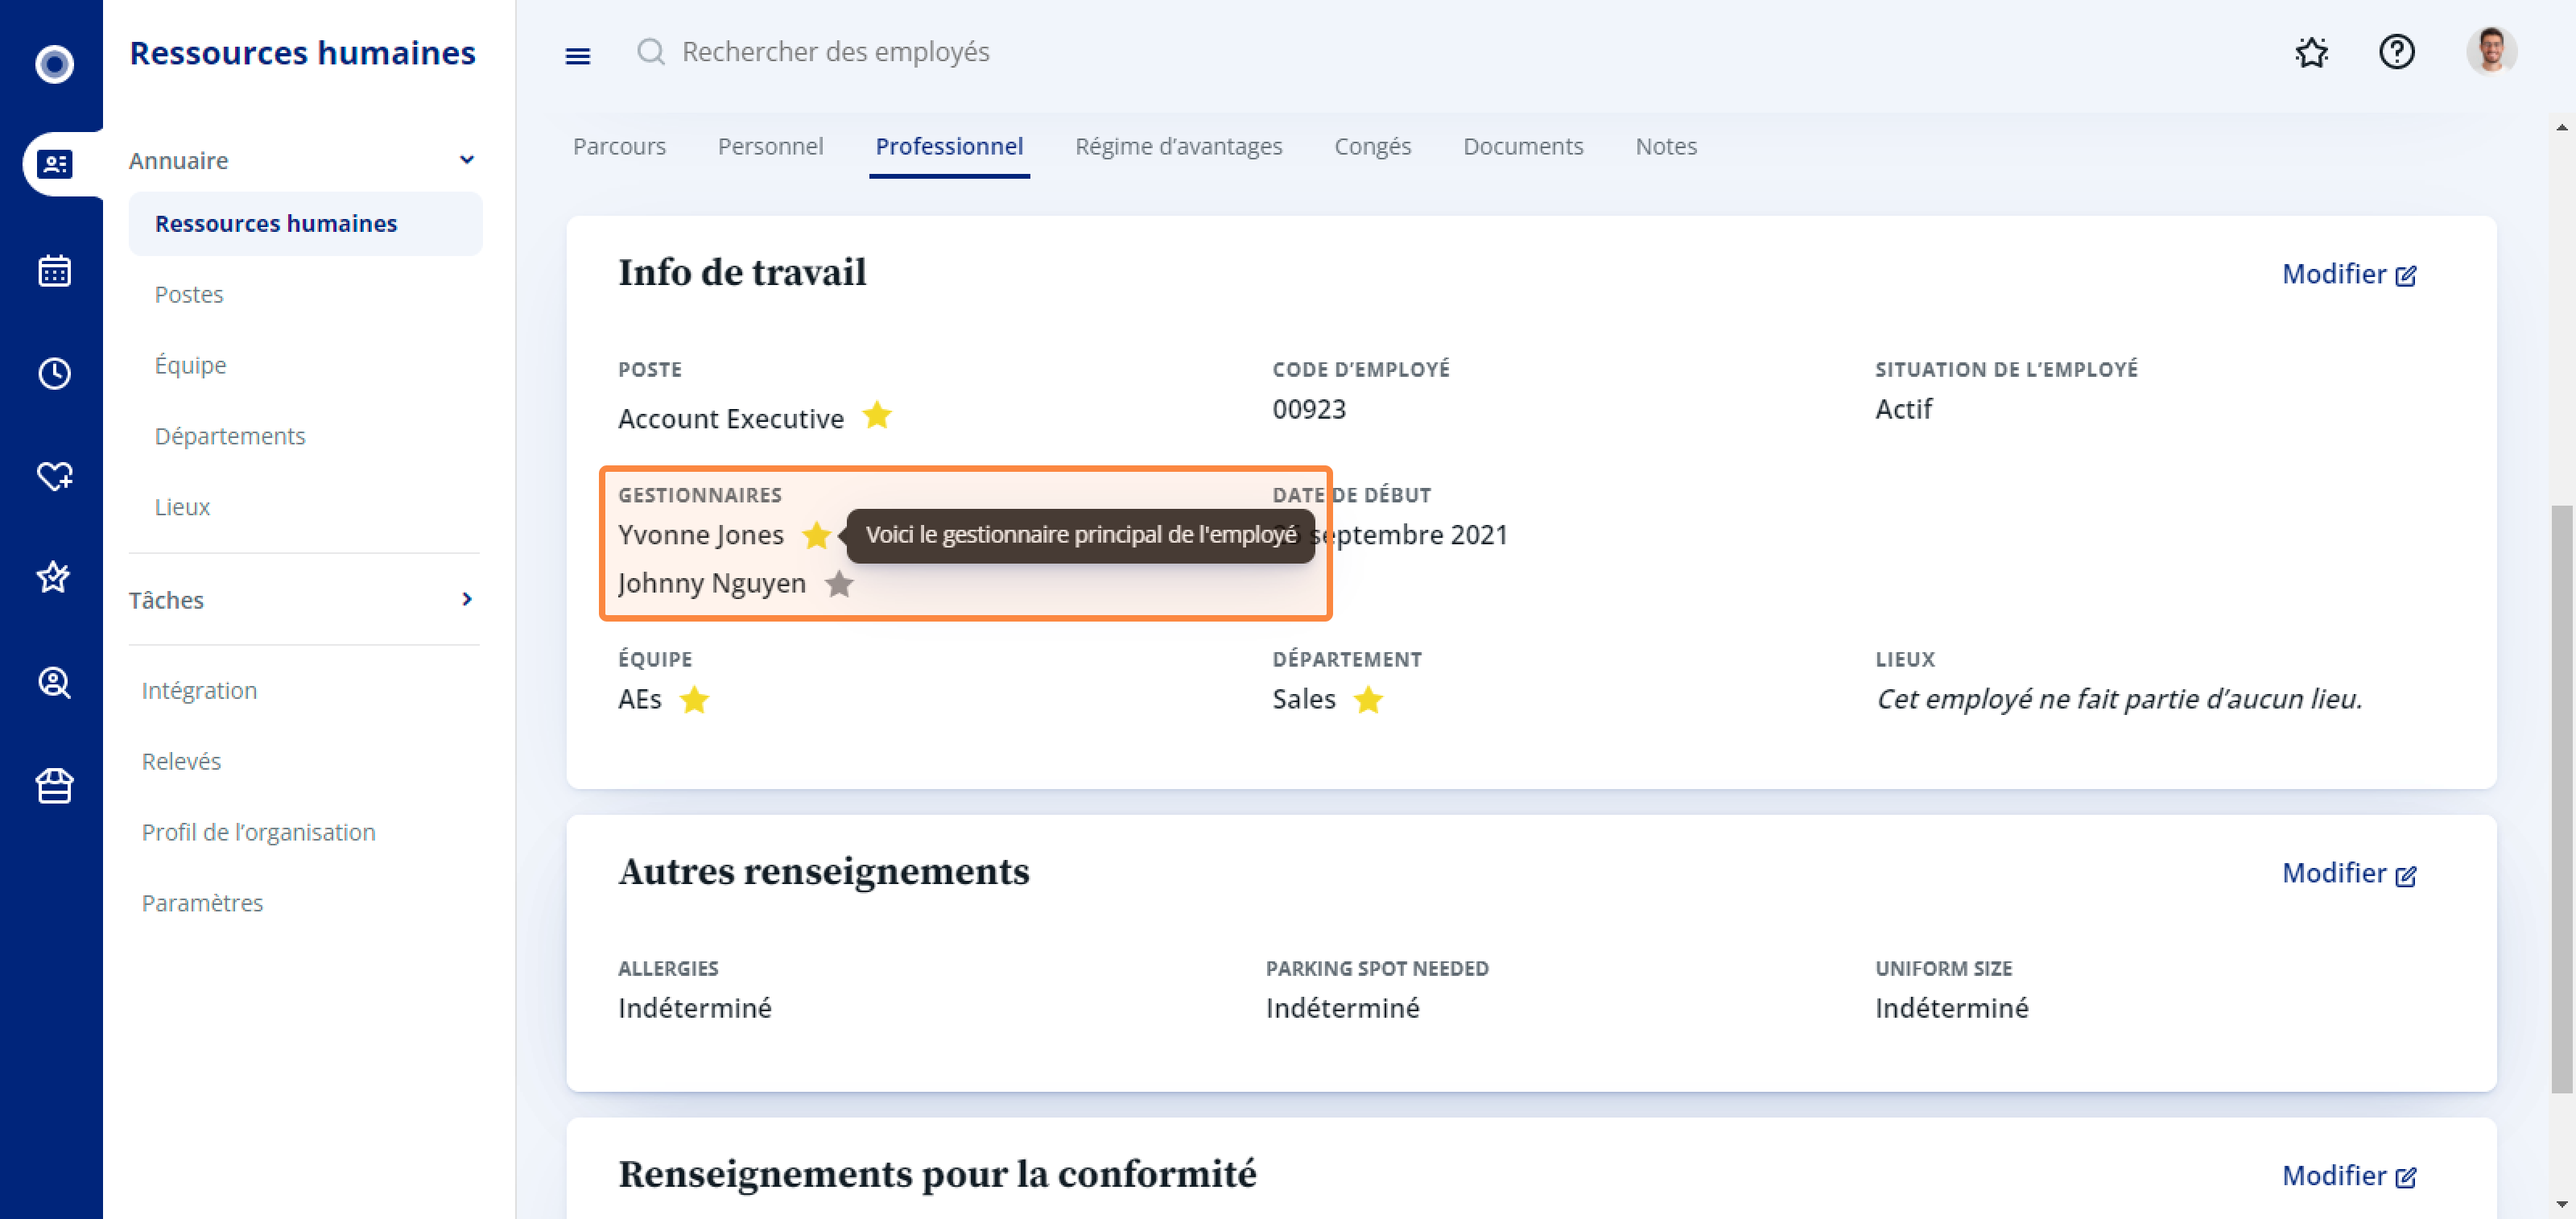Click Modifier for Renseignements pour la conformité

[x=2349, y=1176]
